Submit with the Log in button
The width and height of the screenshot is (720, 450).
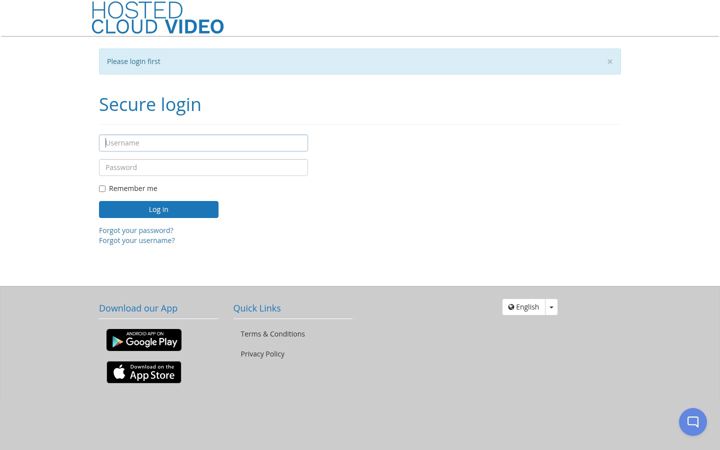[x=159, y=209]
